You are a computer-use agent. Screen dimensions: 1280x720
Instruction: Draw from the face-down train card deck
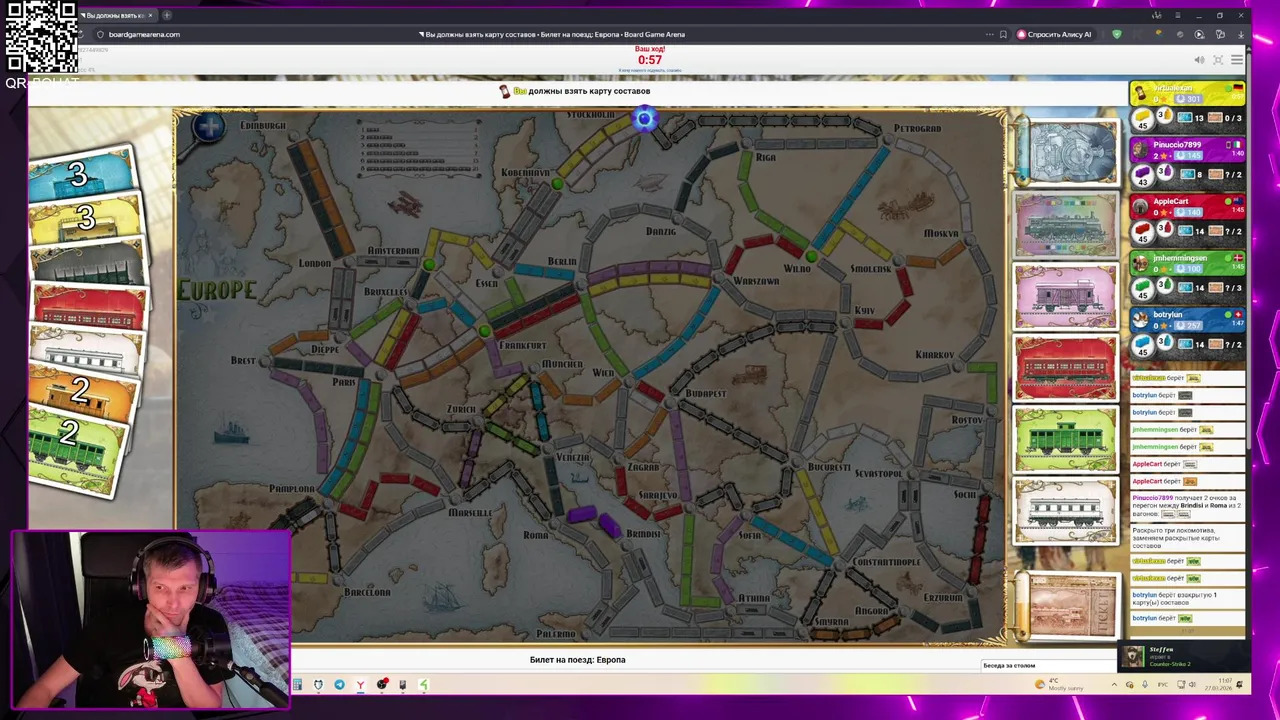point(1065,153)
